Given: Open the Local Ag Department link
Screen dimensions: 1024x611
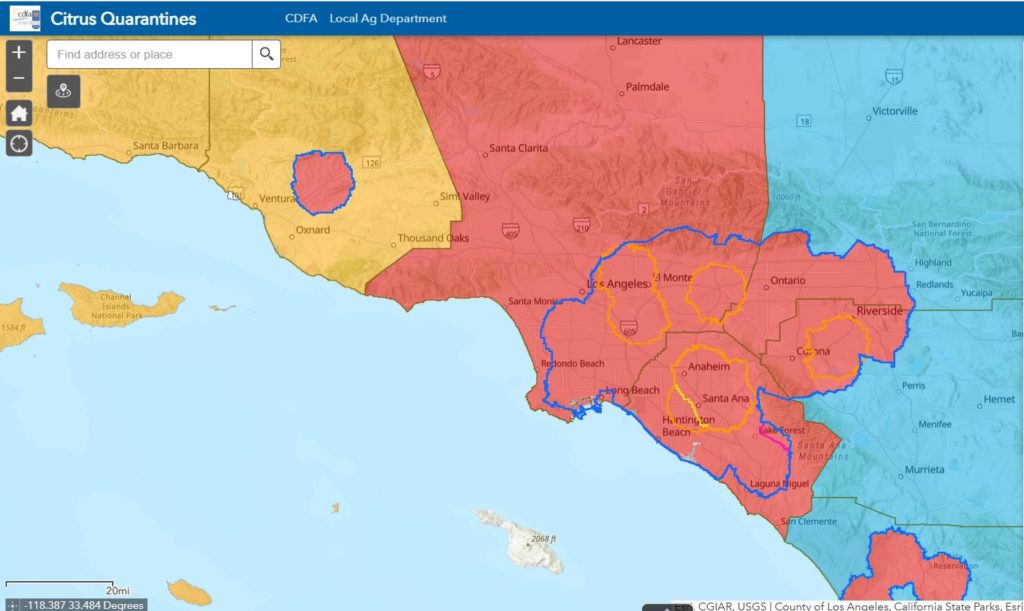Looking at the screenshot, I should click(388, 19).
